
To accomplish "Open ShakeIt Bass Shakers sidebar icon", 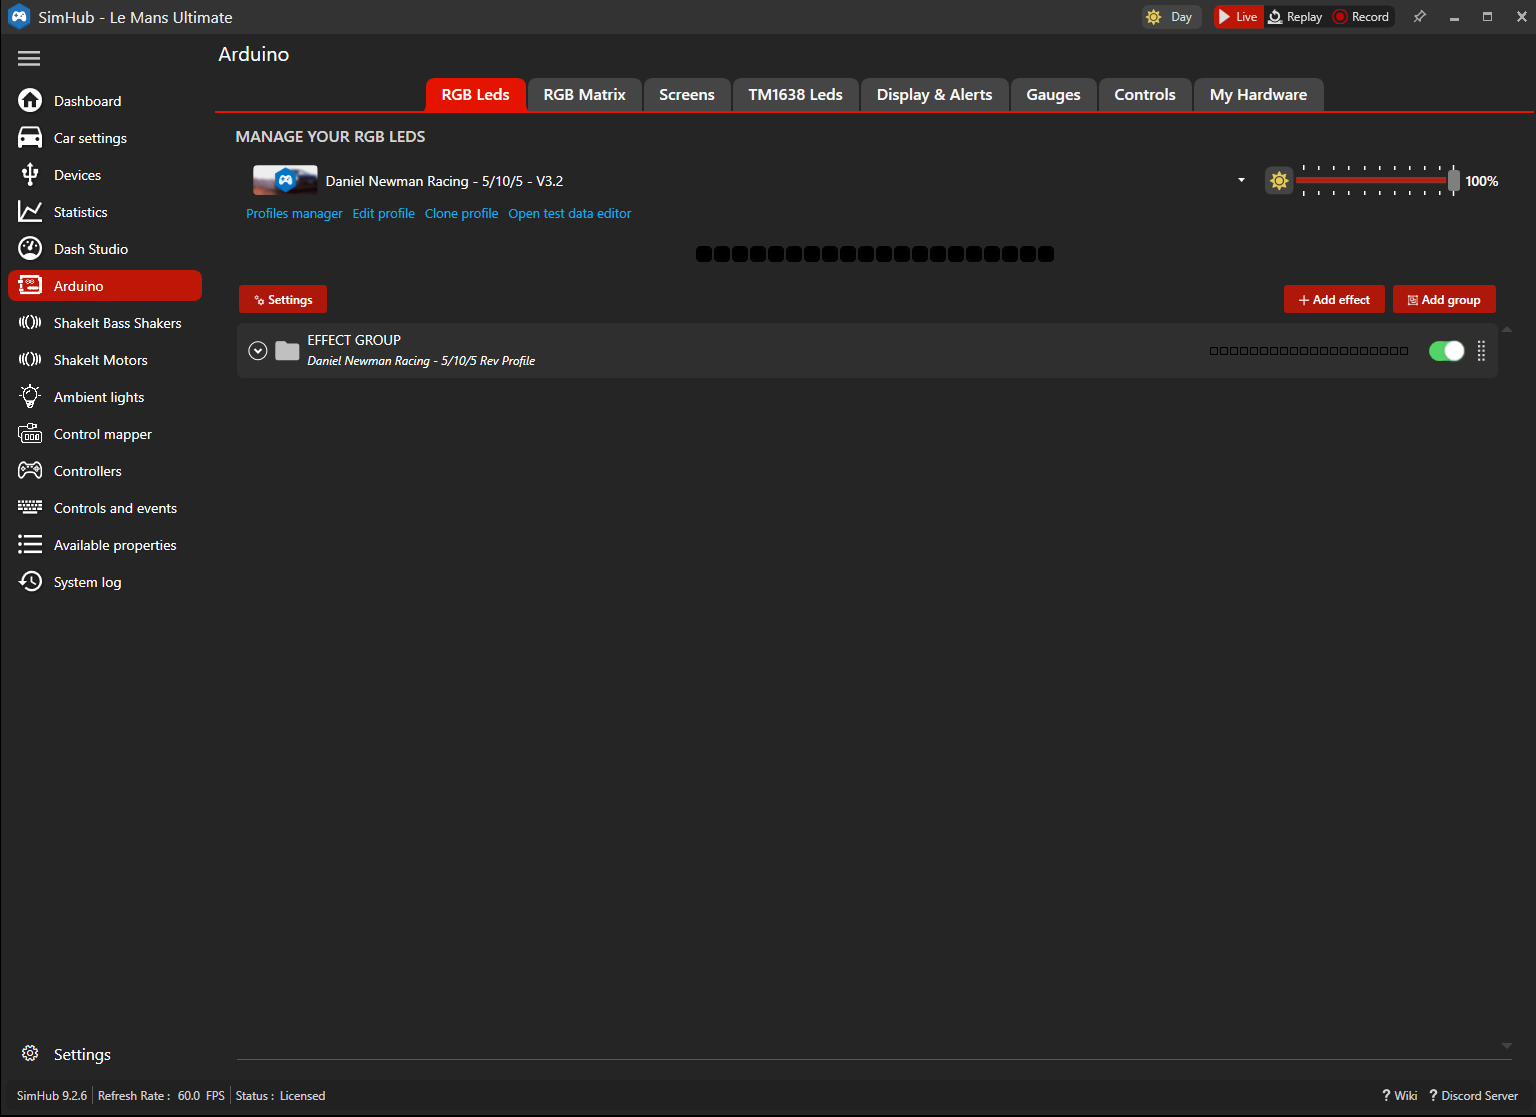I will [x=30, y=323].
